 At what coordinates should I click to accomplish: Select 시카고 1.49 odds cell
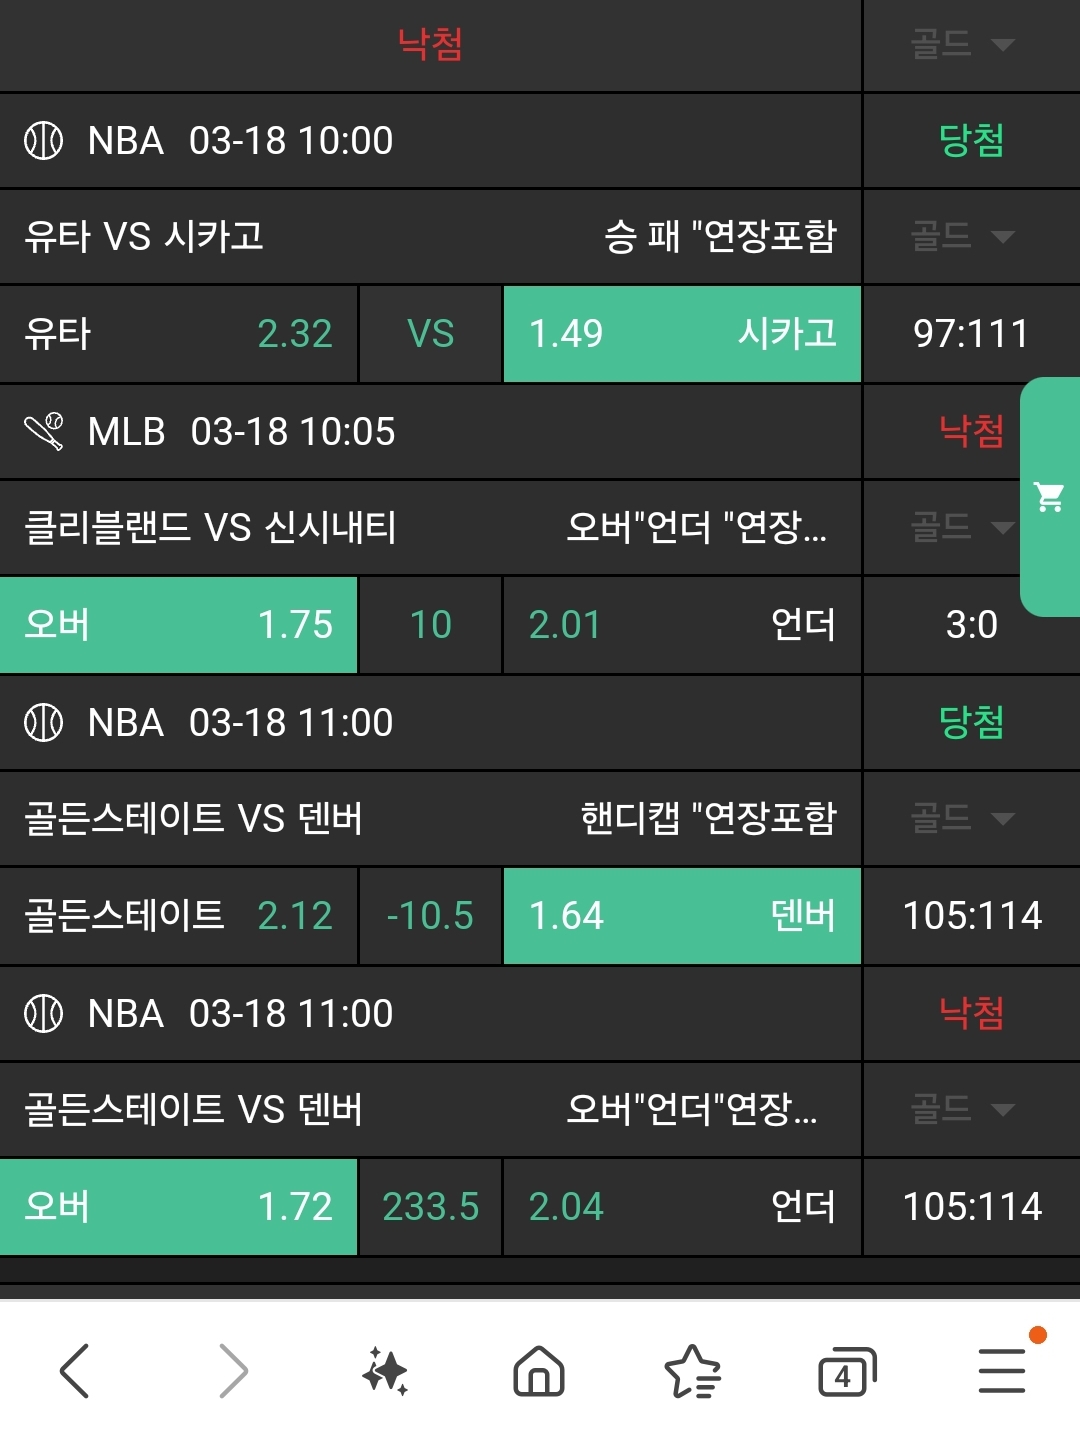(682, 334)
